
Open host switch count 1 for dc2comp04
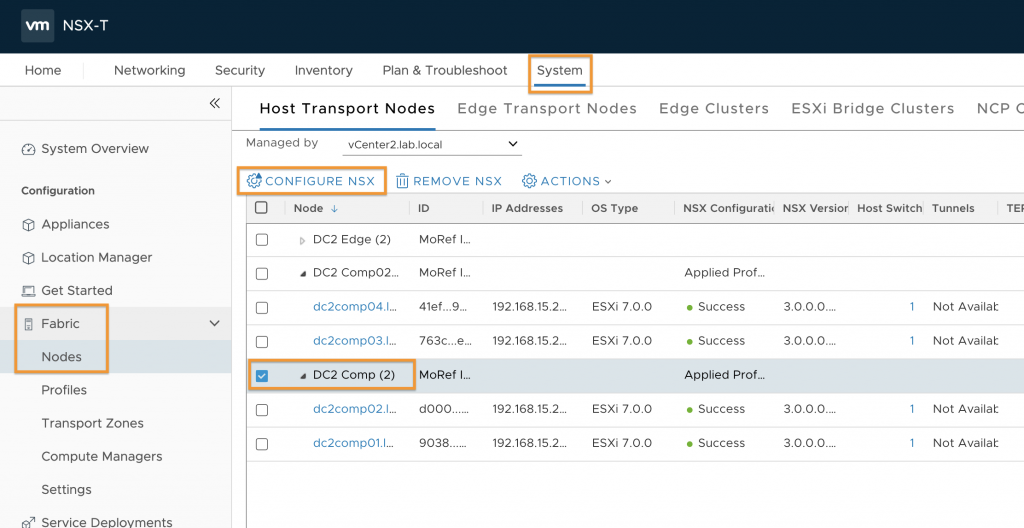[x=912, y=306]
